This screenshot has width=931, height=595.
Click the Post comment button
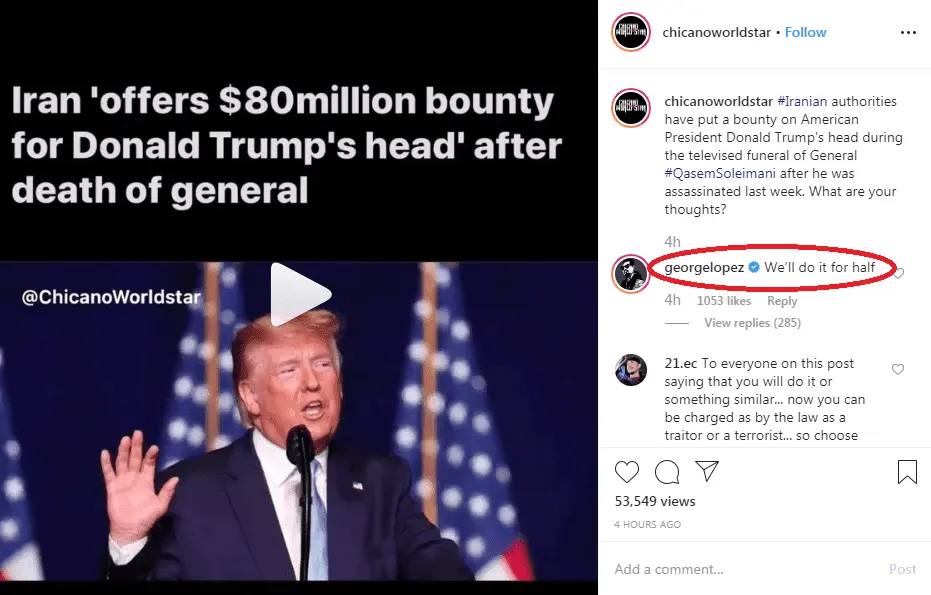[x=902, y=569]
